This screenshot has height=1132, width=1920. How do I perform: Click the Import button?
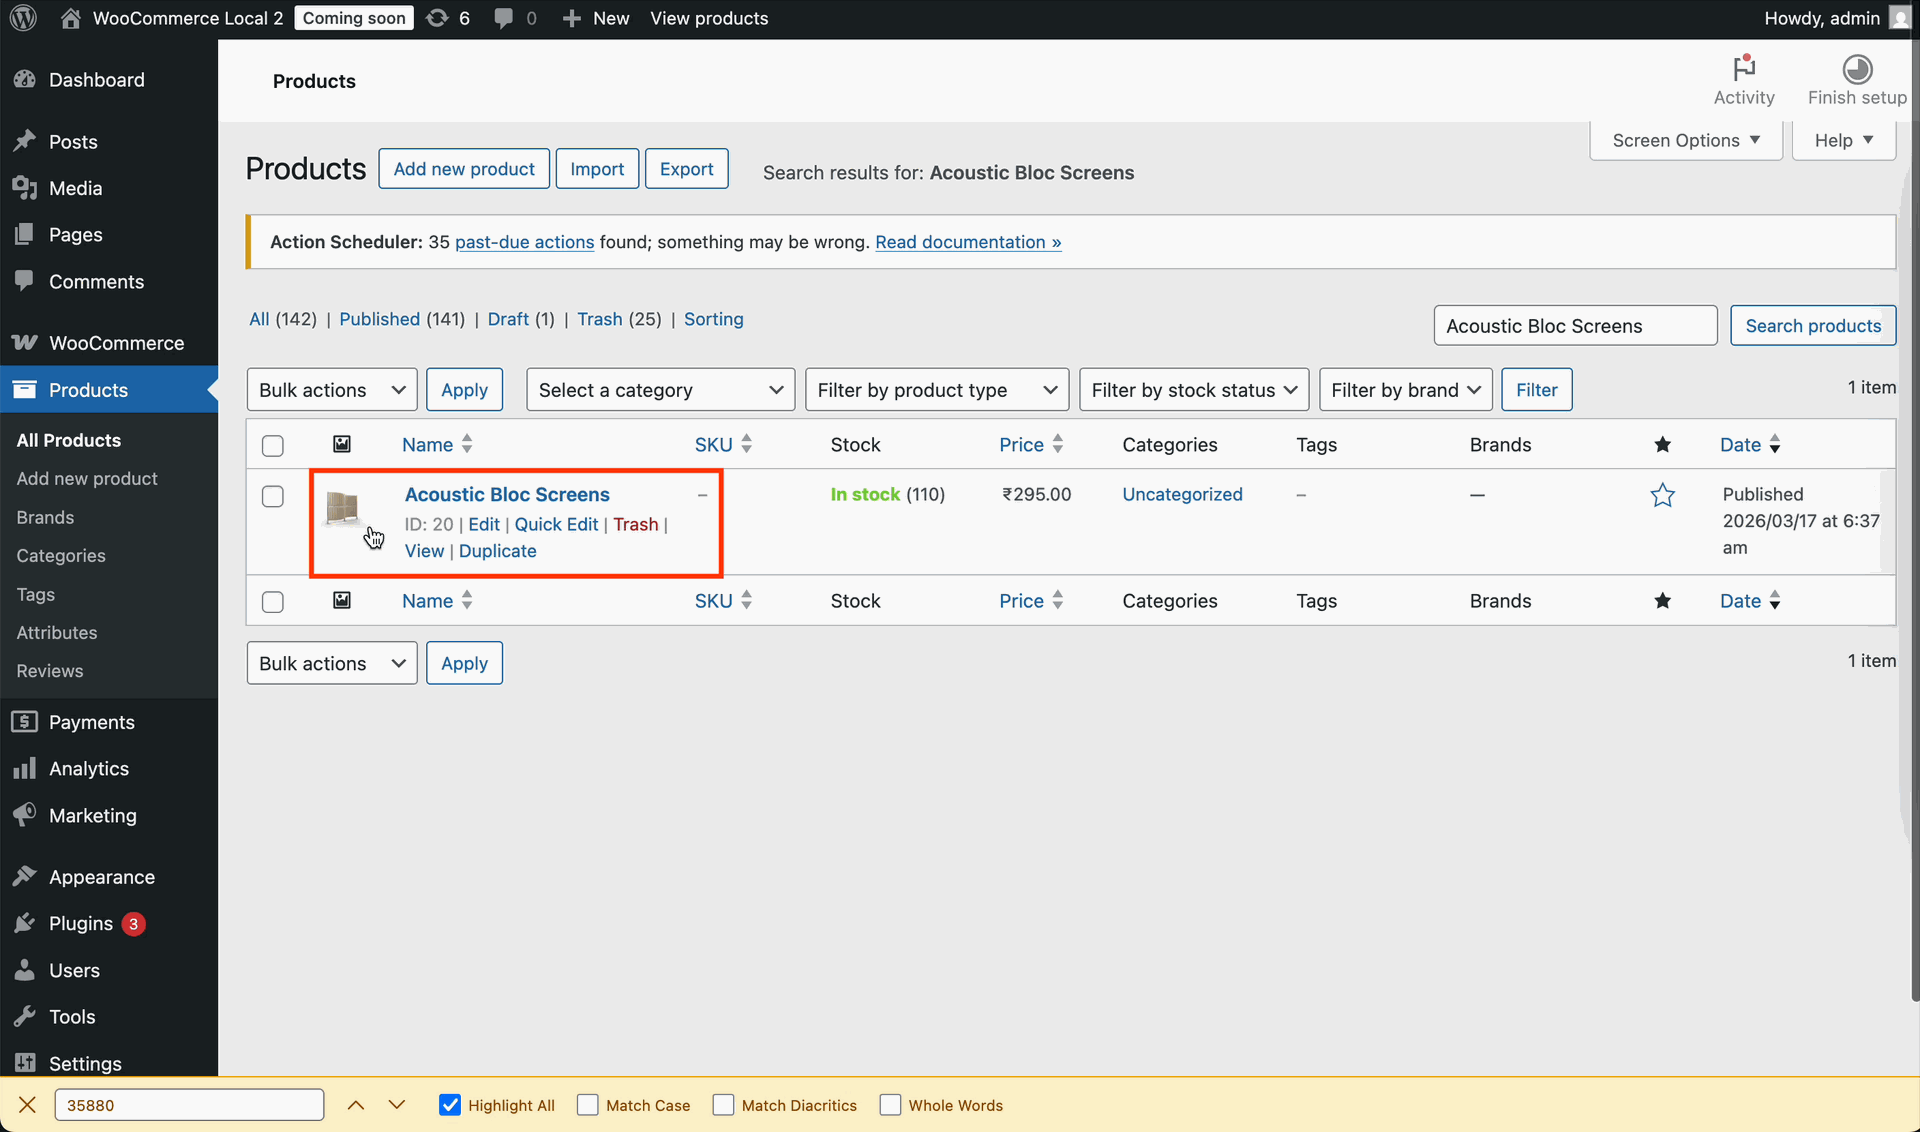597,169
